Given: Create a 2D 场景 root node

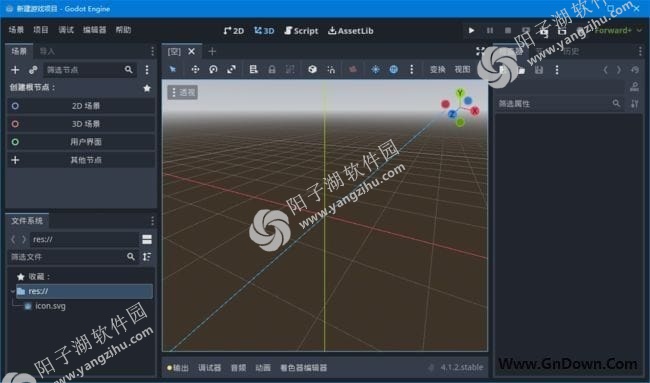Looking at the screenshot, I should tap(81, 106).
